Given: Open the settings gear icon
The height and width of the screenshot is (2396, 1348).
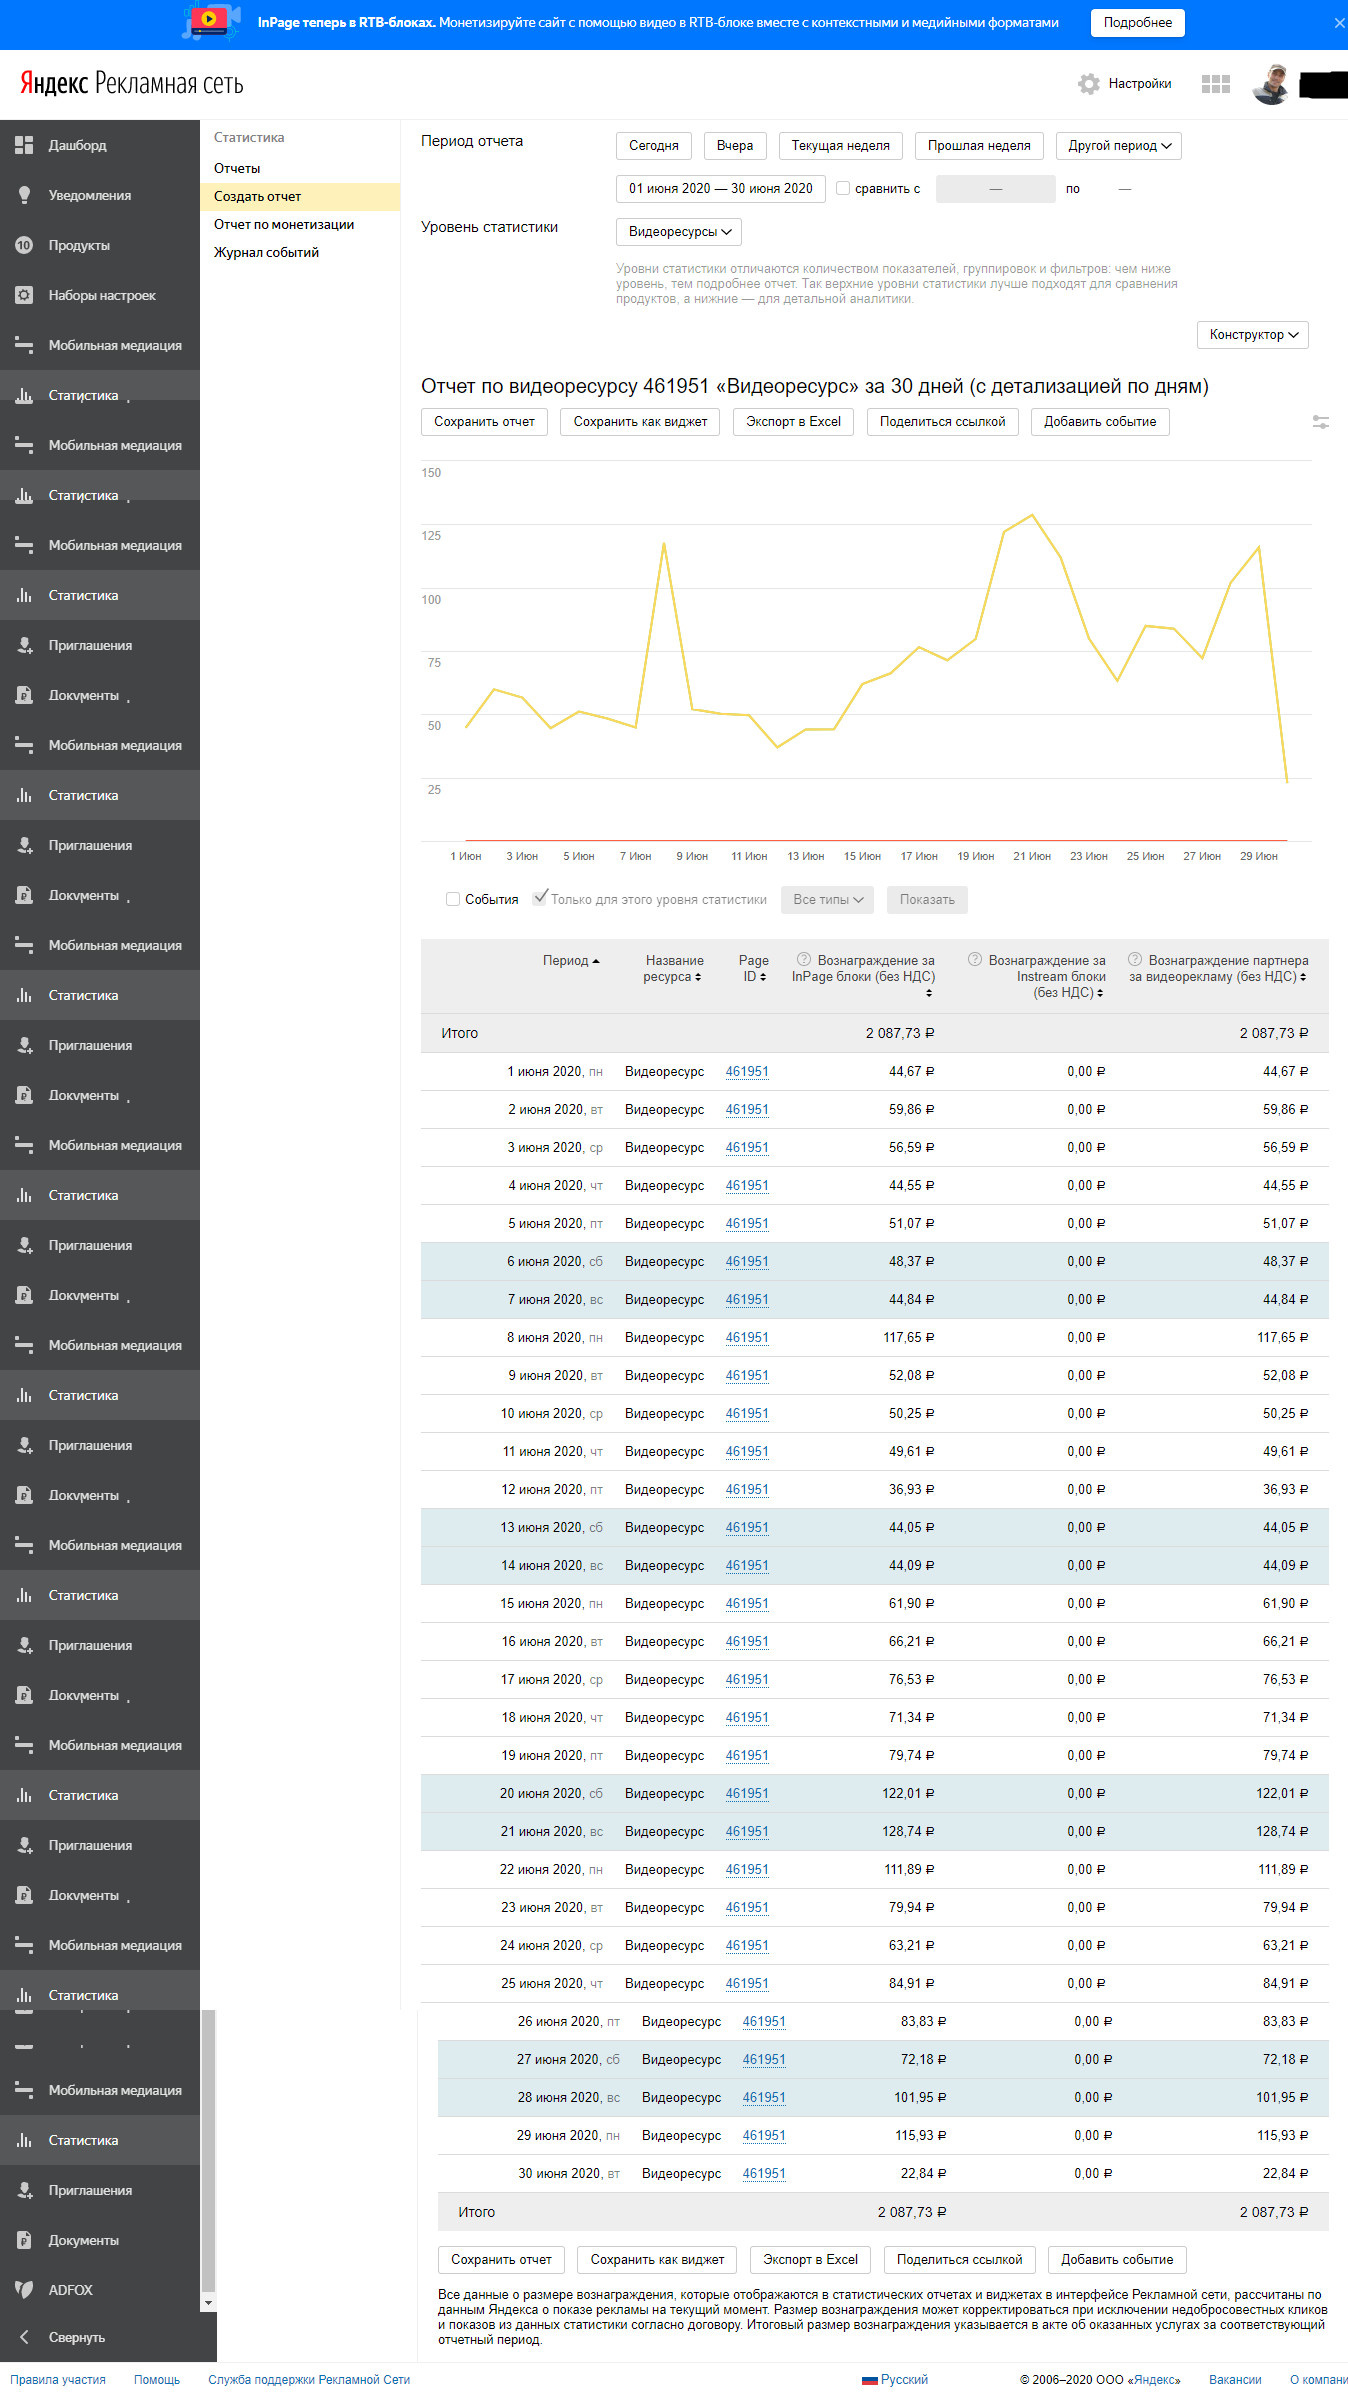Looking at the screenshot, I should (x=1089, y=84).
